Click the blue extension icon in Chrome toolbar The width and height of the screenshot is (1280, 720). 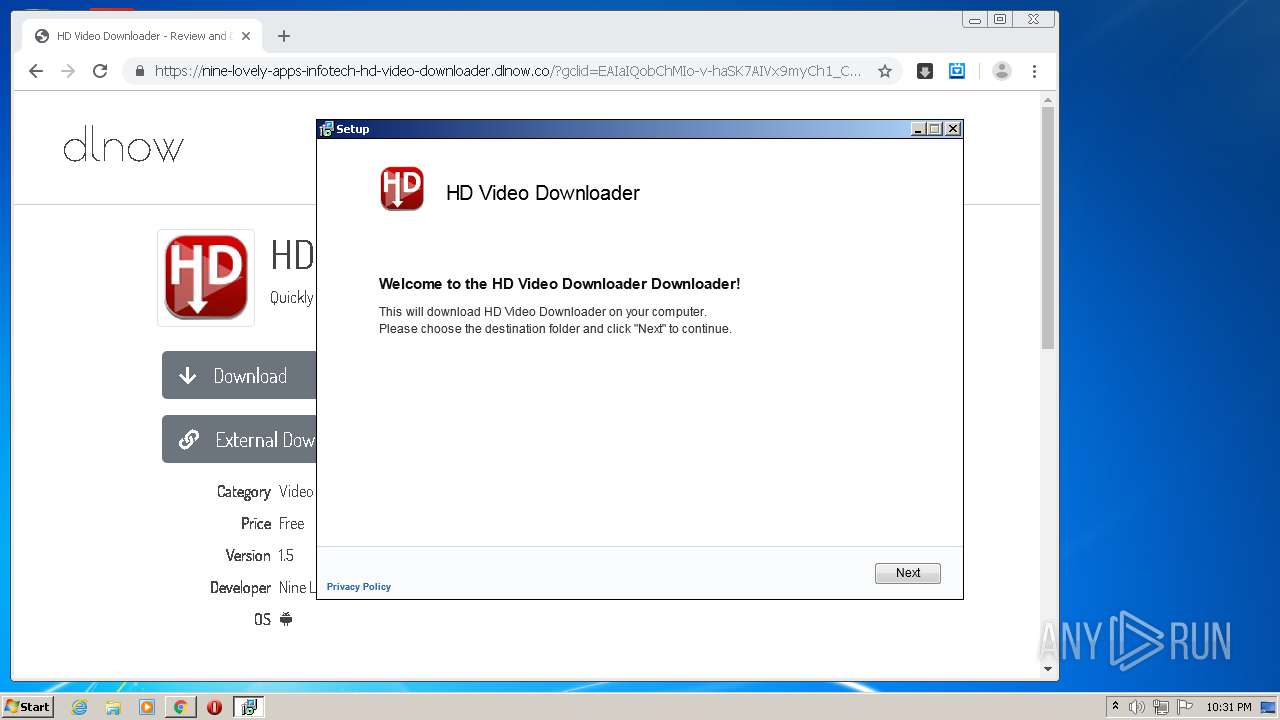[x=957, y=71]
